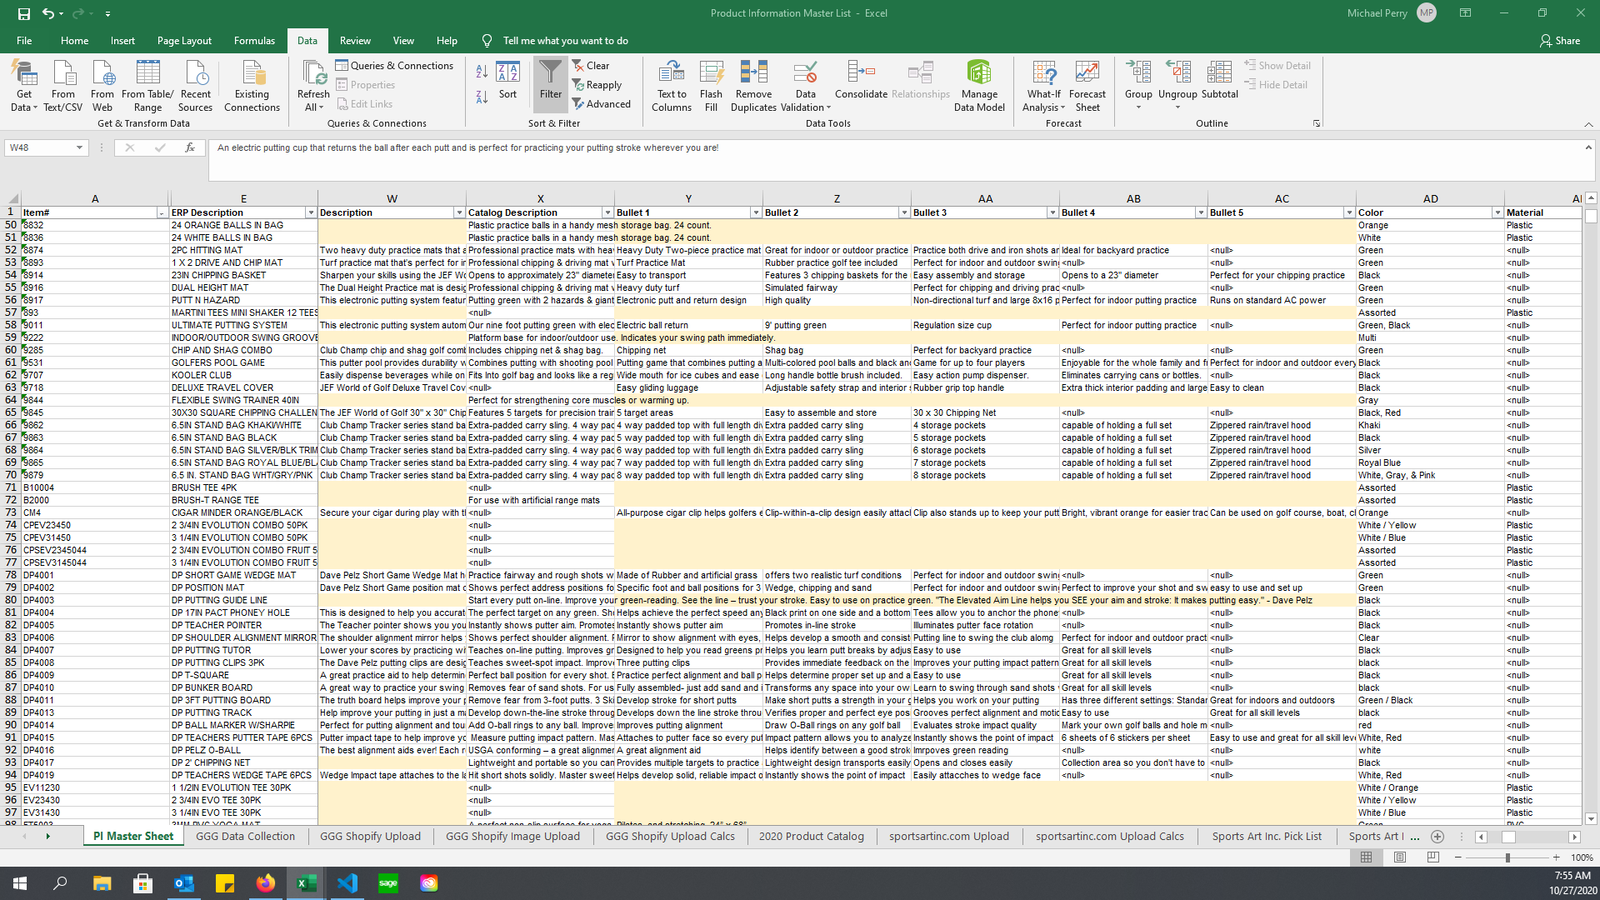The width and height of the screenshot is (1600, 900).
Task: Open Advanced filter options
Action: [x=601, y=104]
